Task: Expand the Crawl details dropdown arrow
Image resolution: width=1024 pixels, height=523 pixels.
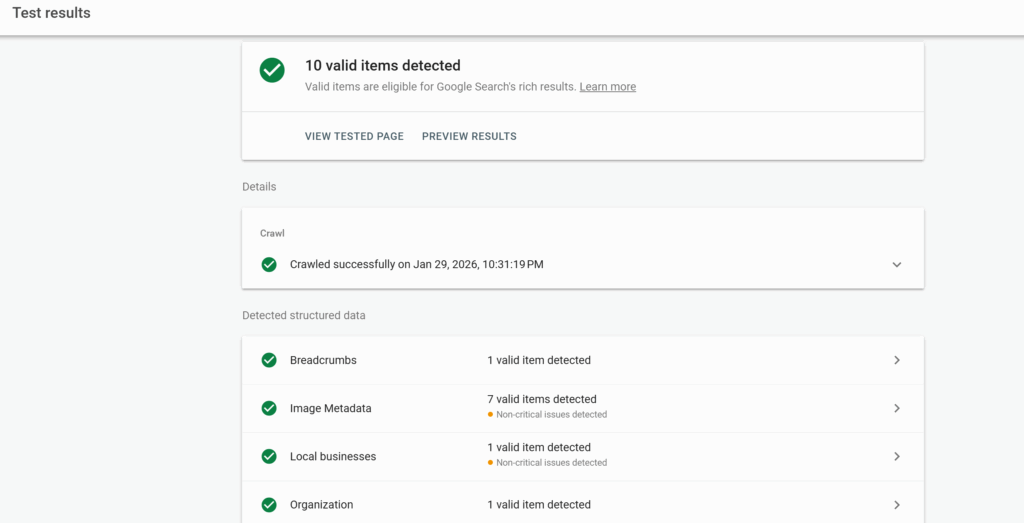Action: click(x=897, y=265)
